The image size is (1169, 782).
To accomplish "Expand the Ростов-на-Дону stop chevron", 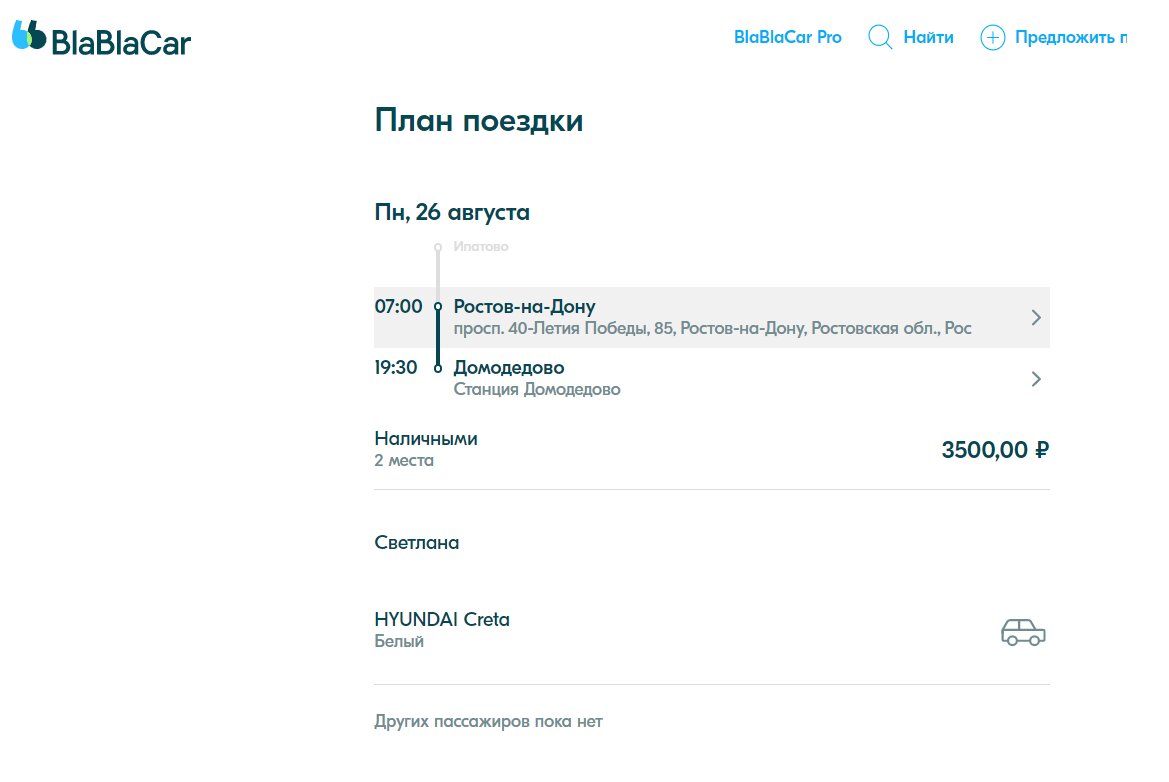I will tap(1036, 318).
